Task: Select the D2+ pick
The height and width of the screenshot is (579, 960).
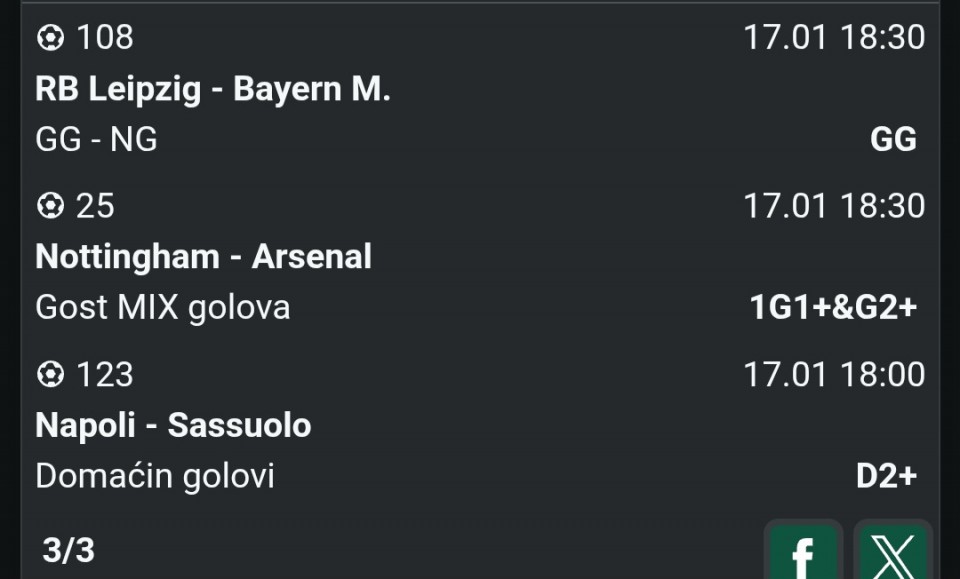Action: [886, 476]
